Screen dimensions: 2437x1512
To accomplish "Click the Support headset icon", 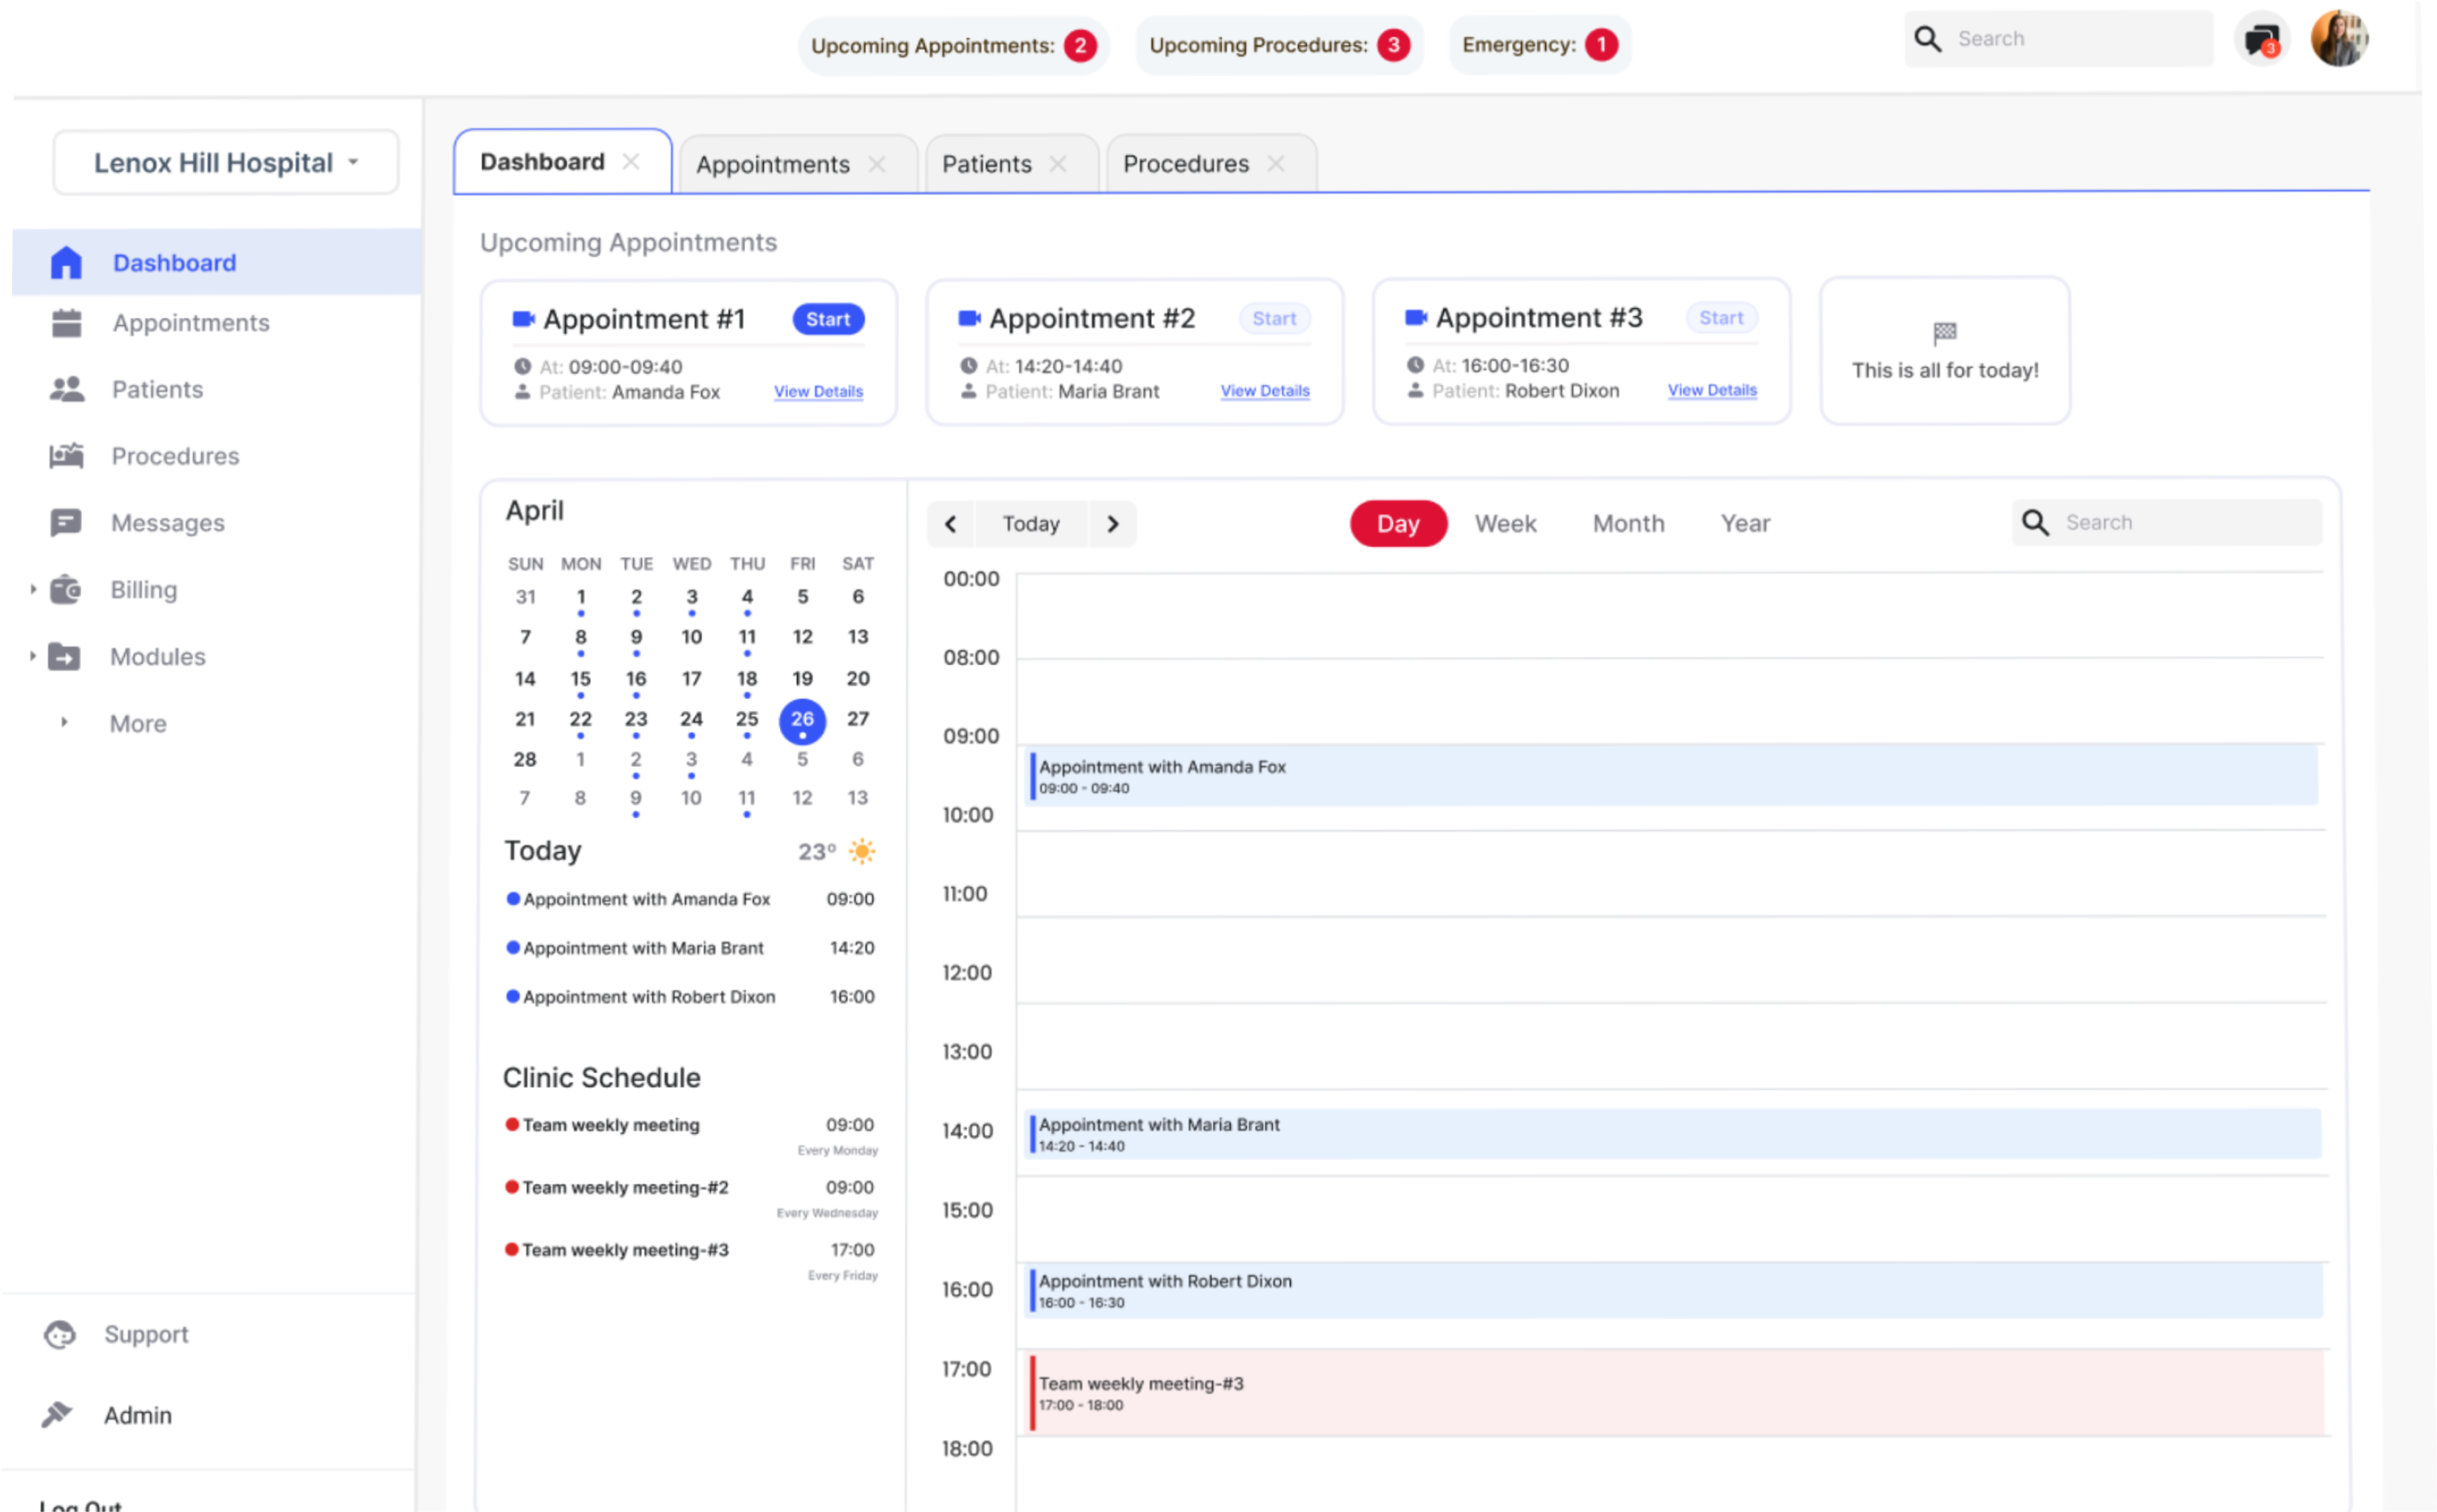I will pyautogui.click(x=60, y=1334).
